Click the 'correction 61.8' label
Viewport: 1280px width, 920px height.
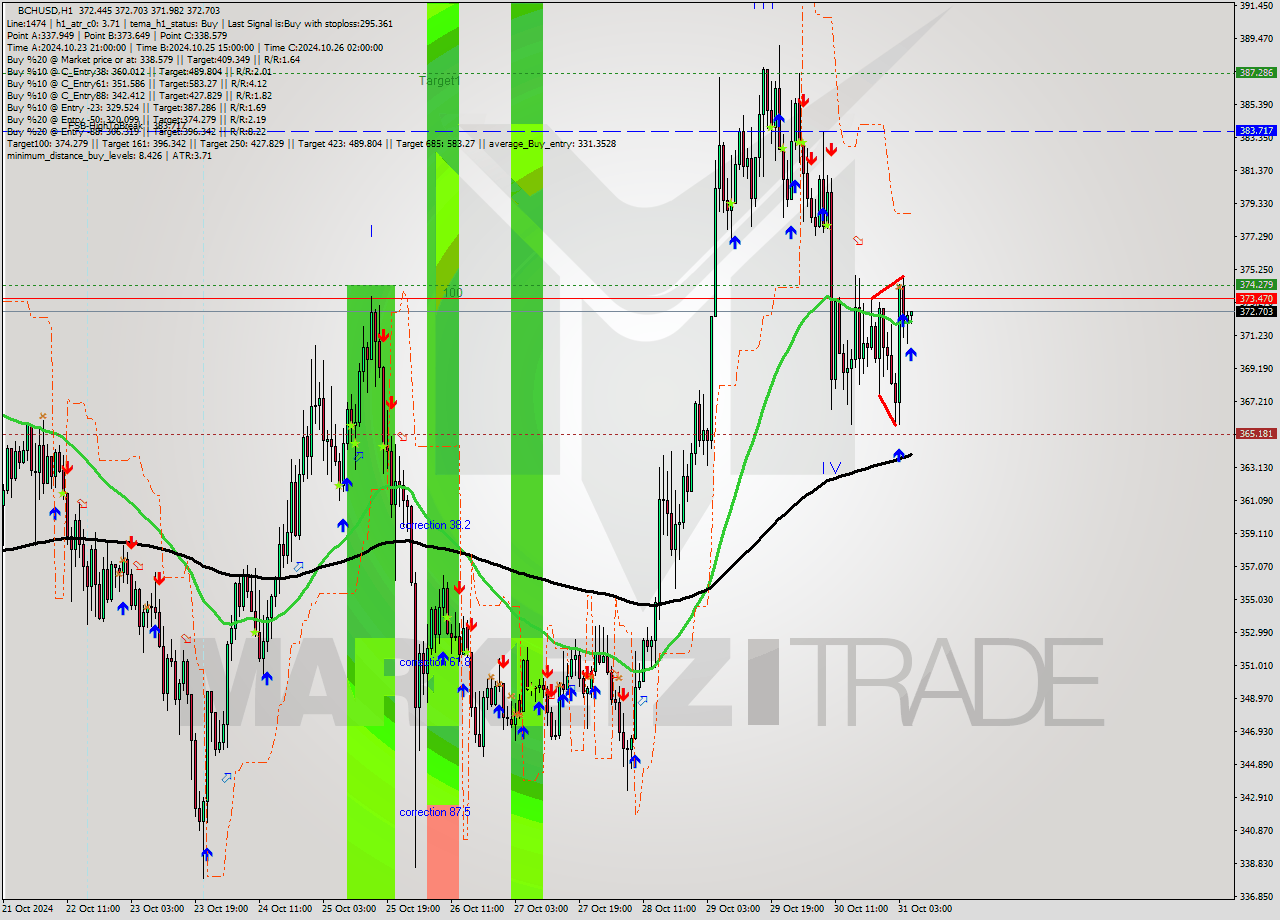pos(435,662)
